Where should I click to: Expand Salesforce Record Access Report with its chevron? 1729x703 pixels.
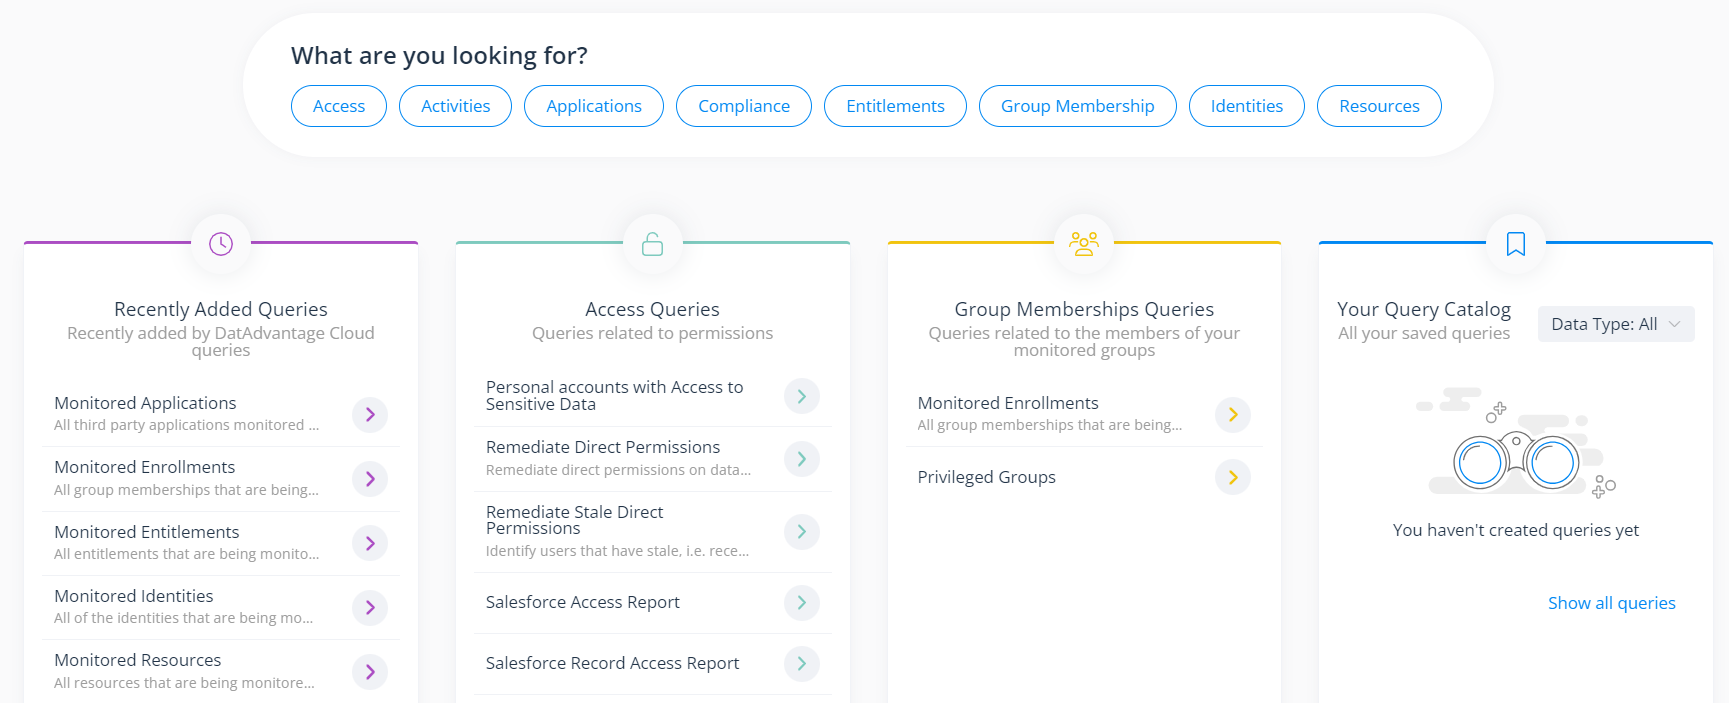click(801, 664)
